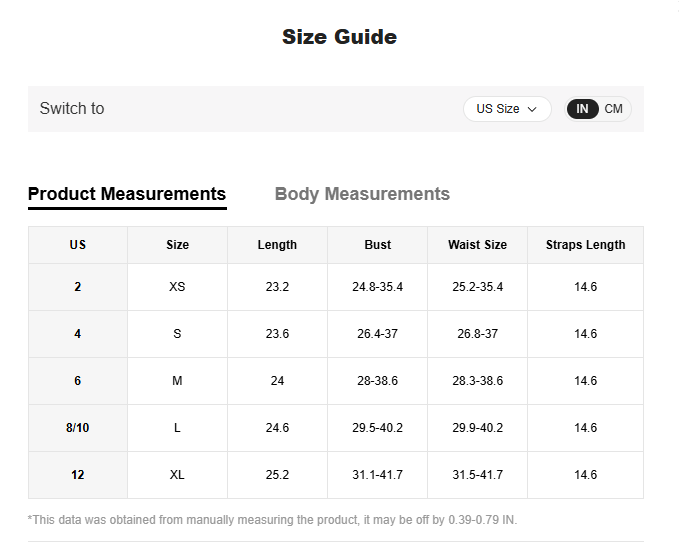Switch units to CM
The height and width of the screenshot is (542, 679).
[613, 109]
